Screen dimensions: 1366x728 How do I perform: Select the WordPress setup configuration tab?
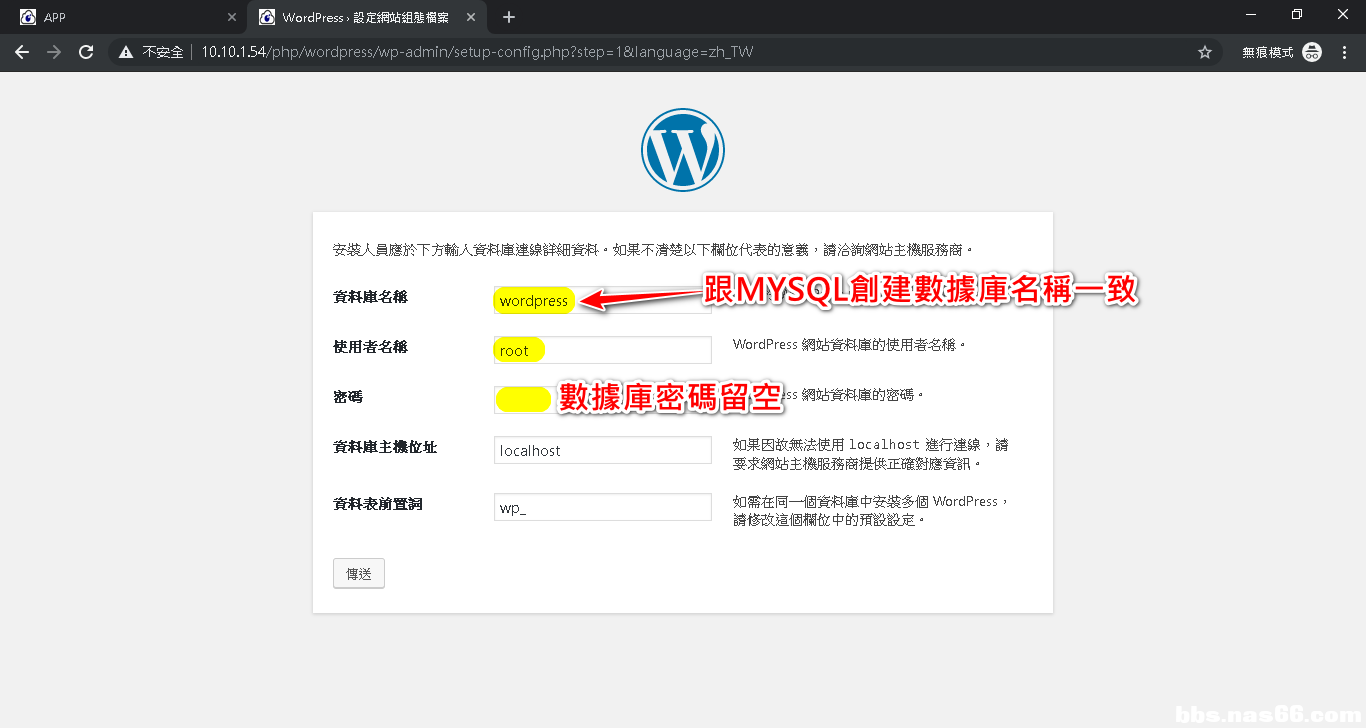(365, 17)
